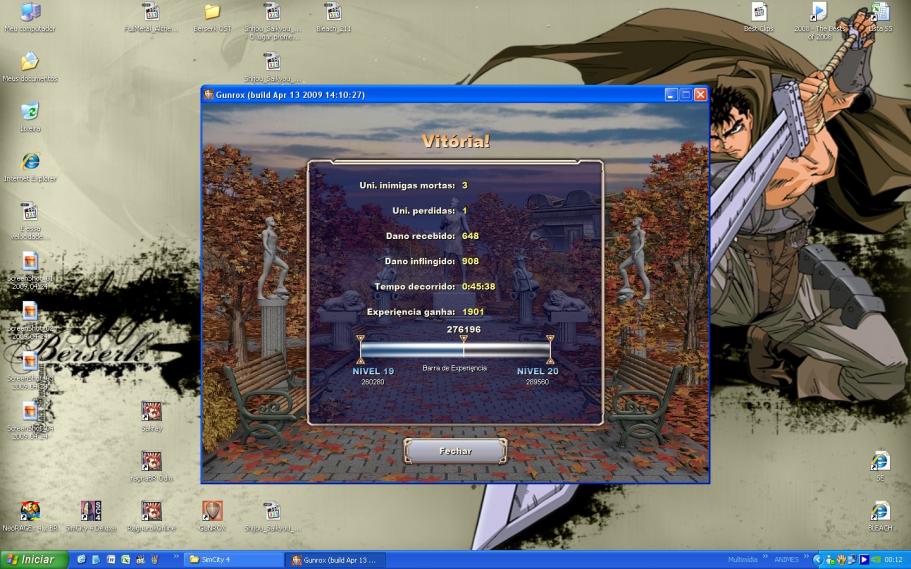The image size is (911, 569).
Task: Open the Berserk OST folder
Action: [x=212, y=12]
